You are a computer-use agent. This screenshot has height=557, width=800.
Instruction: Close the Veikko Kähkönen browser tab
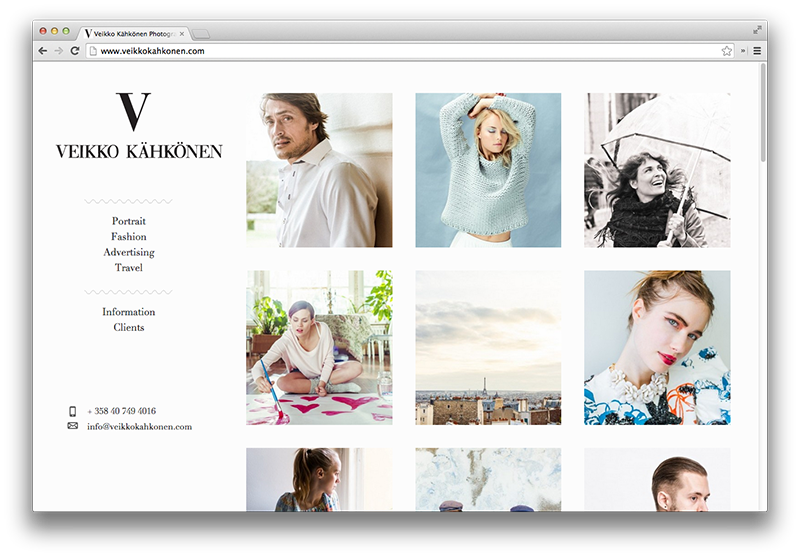[x=181, y=33]
